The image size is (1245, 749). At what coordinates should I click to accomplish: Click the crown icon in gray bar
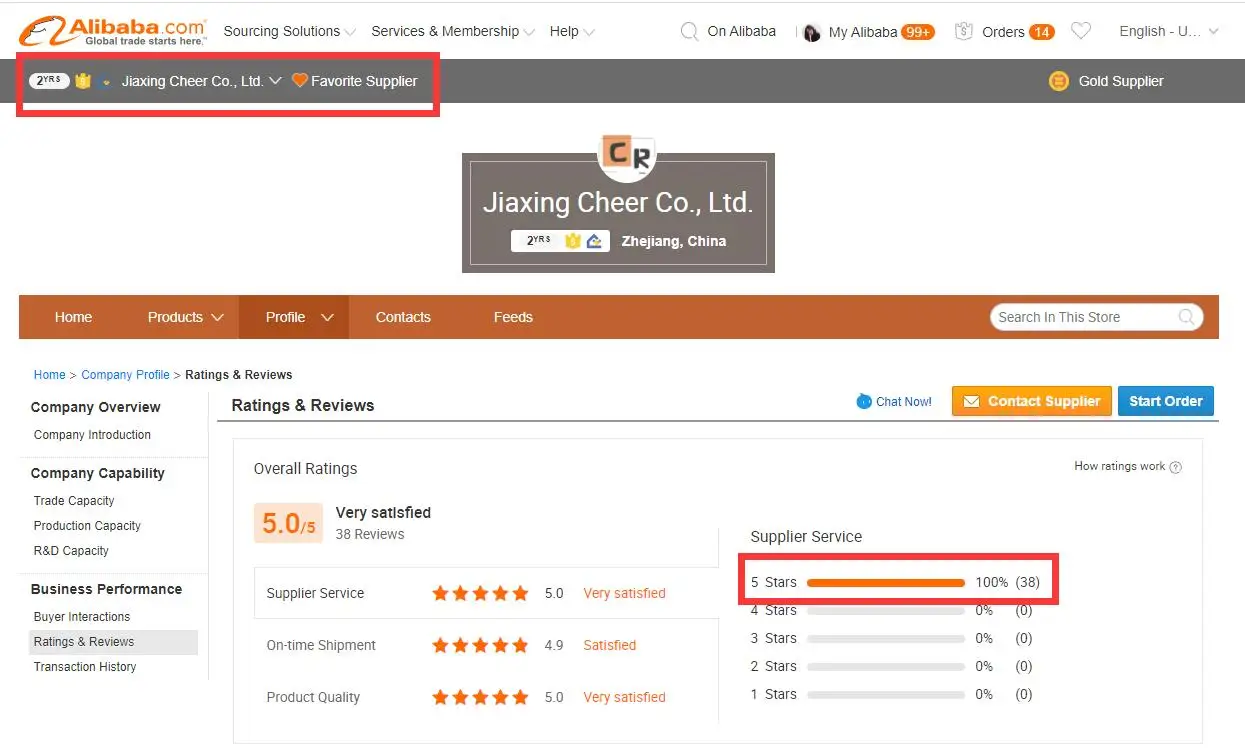[x=83, y=81]
